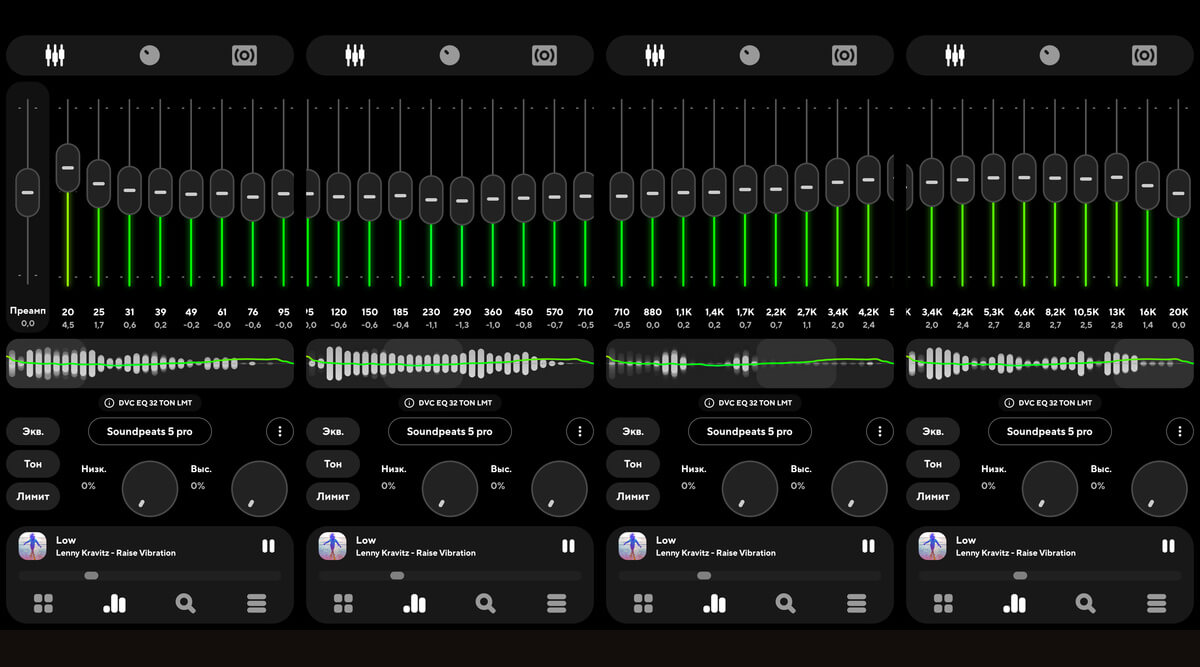Image resolution: width=1200 pixels, height=667 pixels.
Task: Open the Soundpeats 5 pro preset dropdown
Action: (149, 431)
